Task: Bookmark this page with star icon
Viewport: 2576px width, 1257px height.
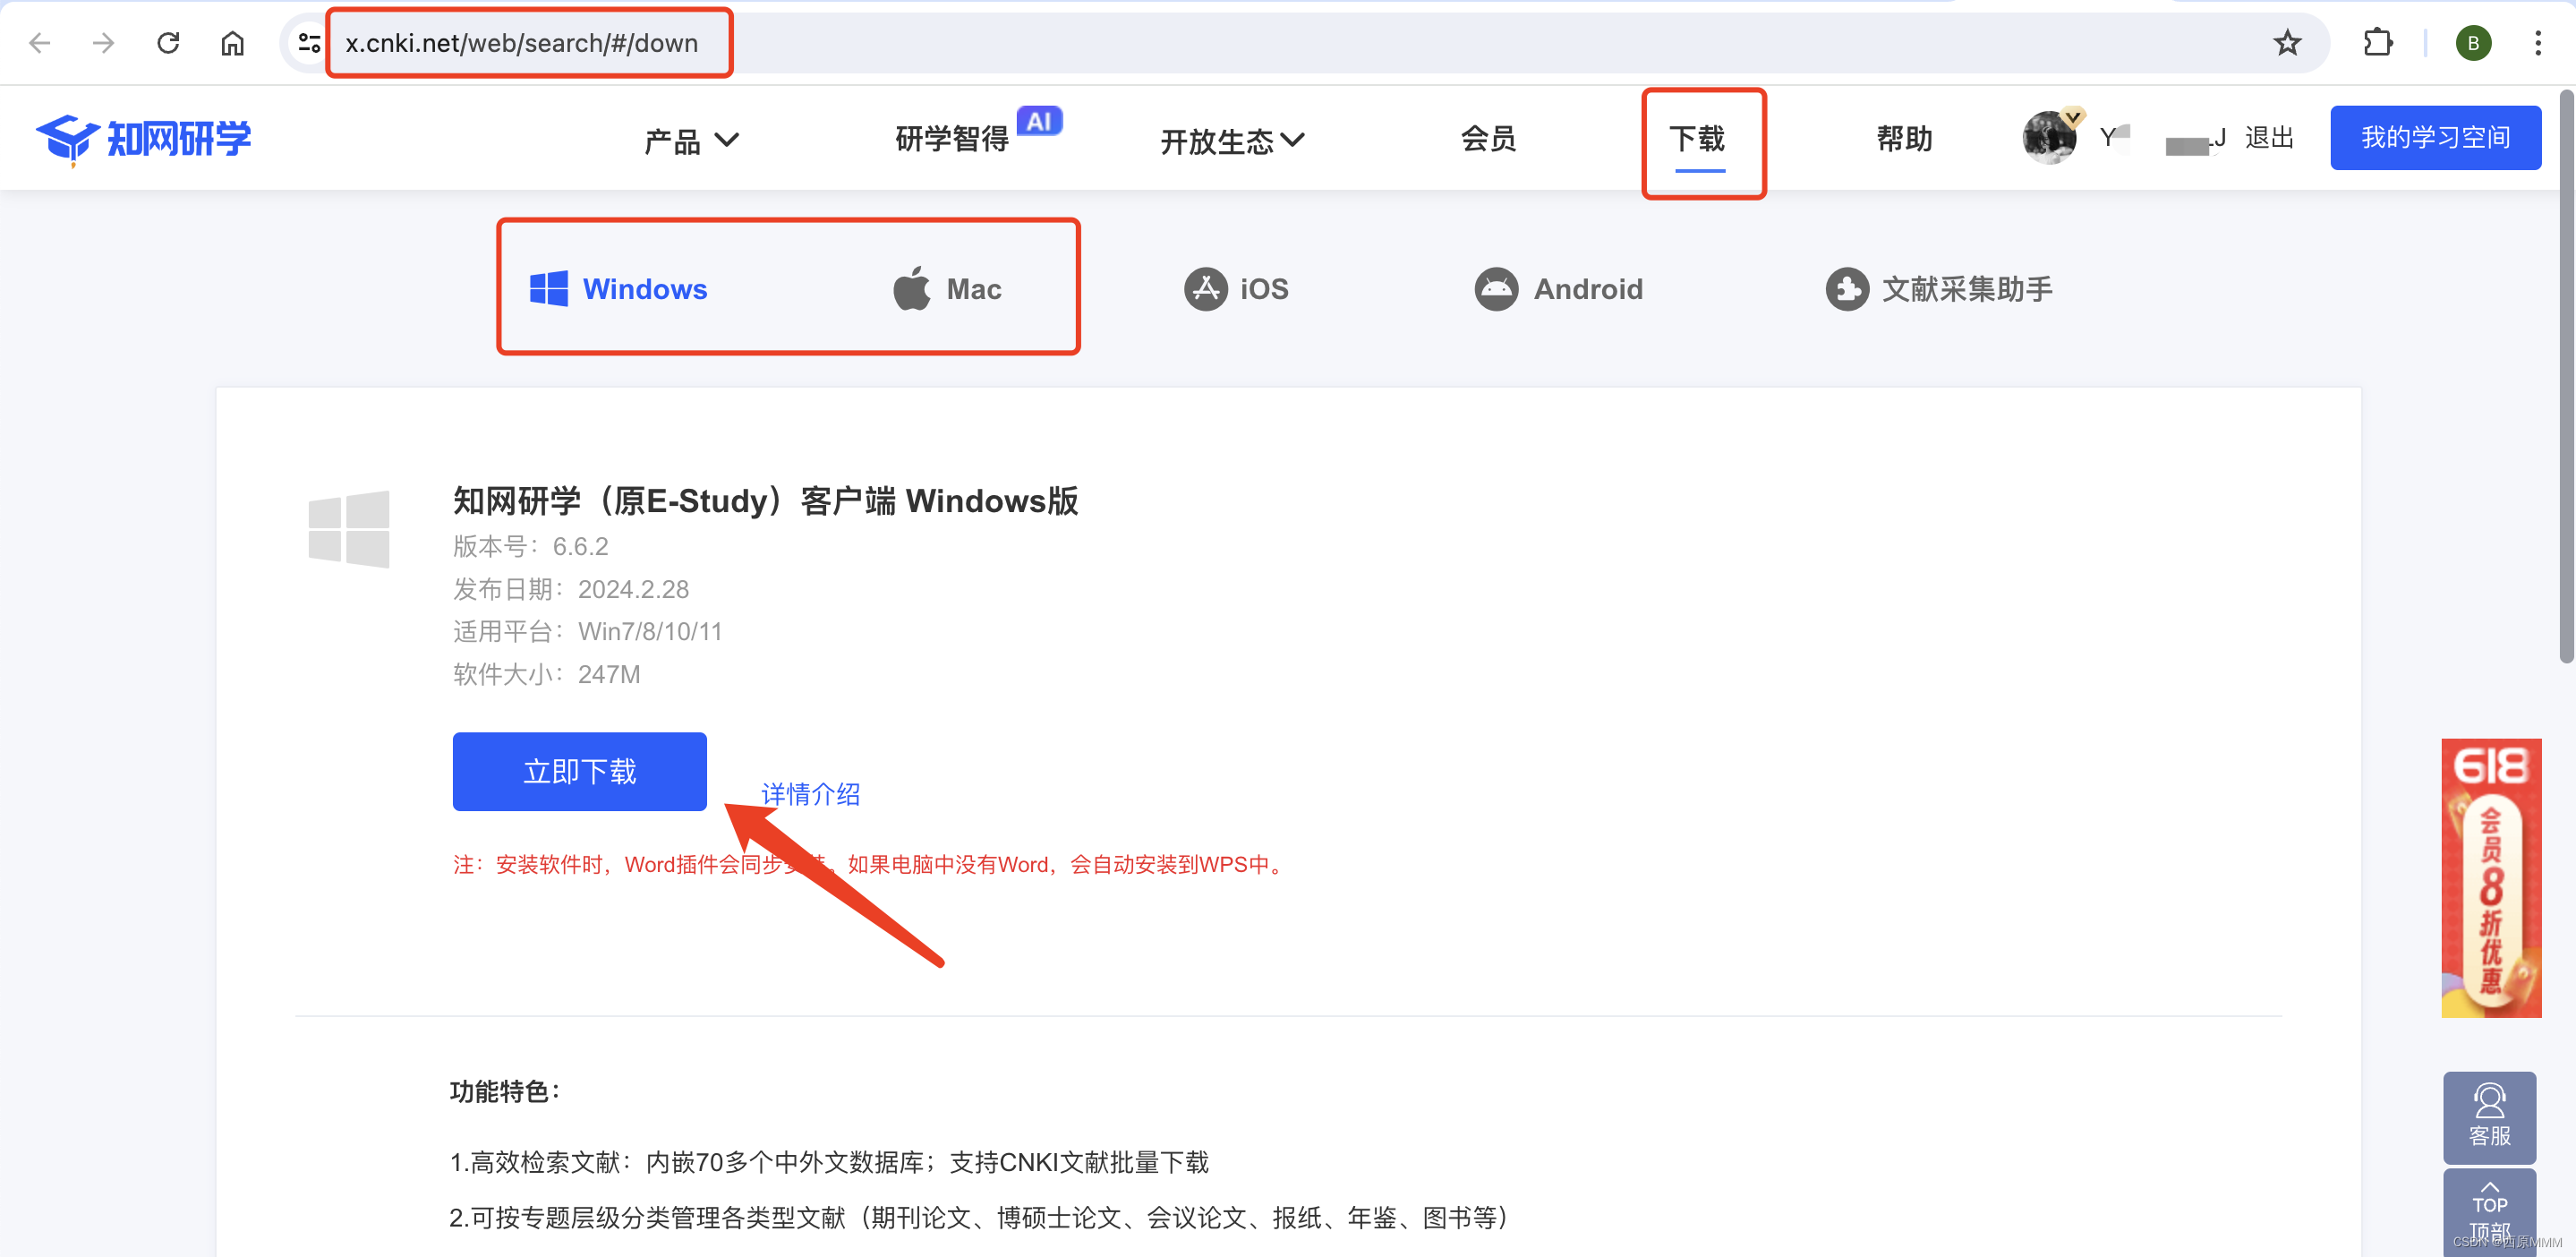Action: coord(2287,43)
